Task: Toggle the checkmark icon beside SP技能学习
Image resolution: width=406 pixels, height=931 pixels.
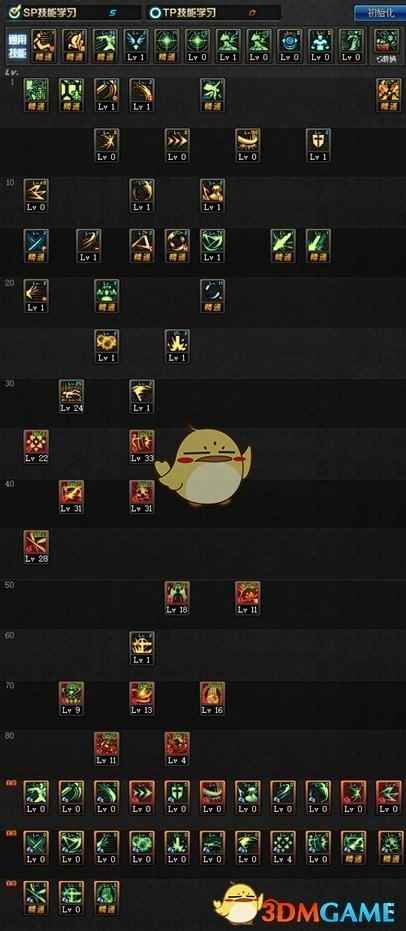Action: click(12, 12)
